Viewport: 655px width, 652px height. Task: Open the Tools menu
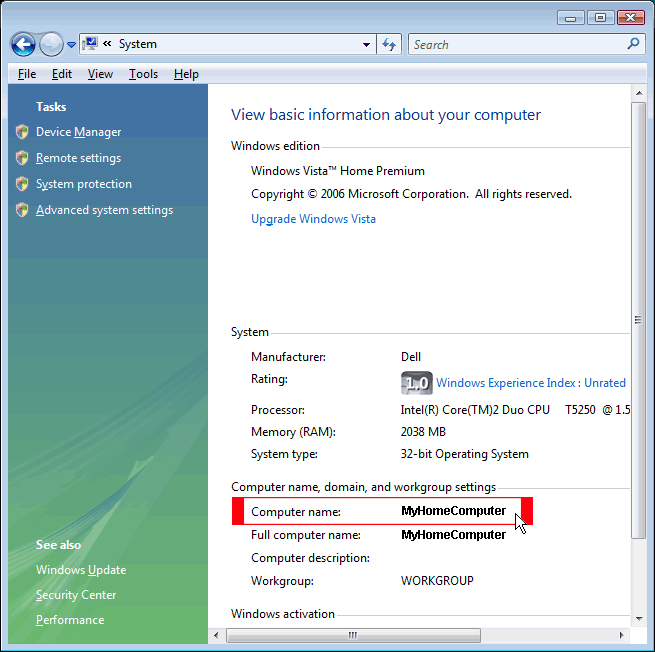[x=143, y=74]
